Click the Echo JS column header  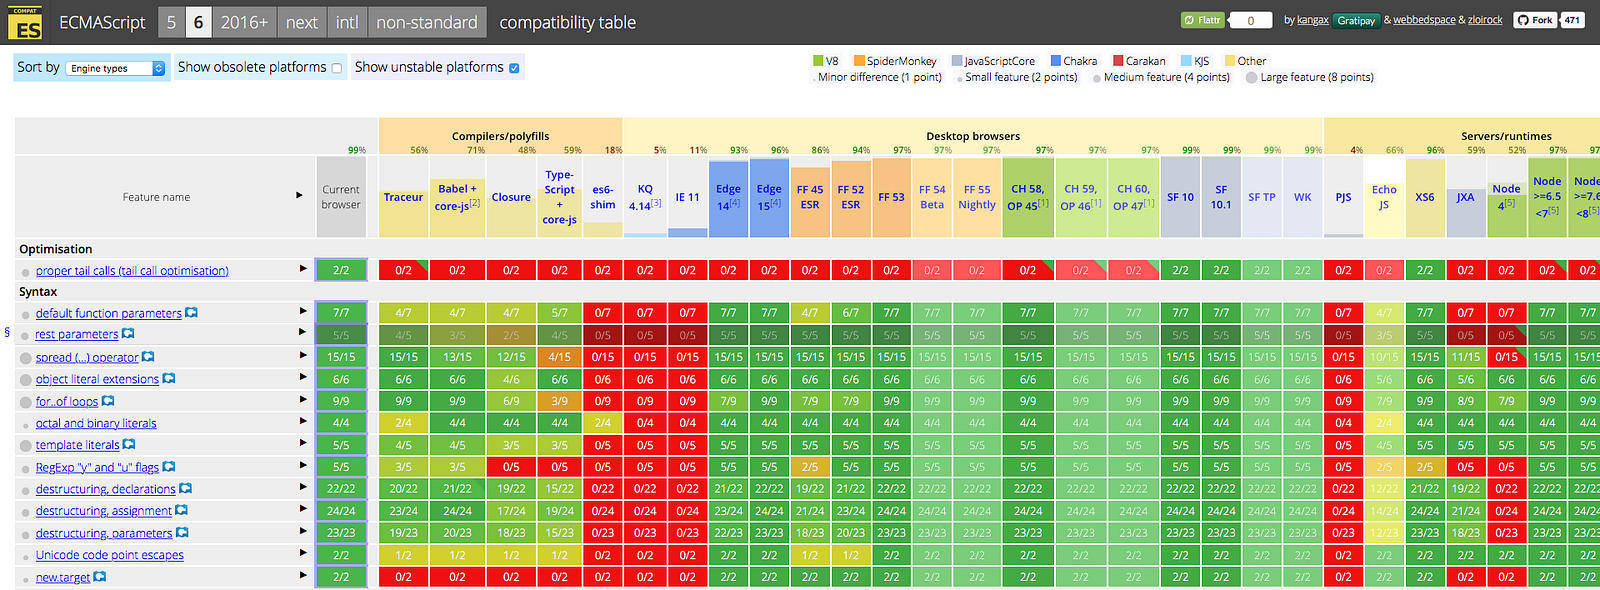click(1384, 197)
